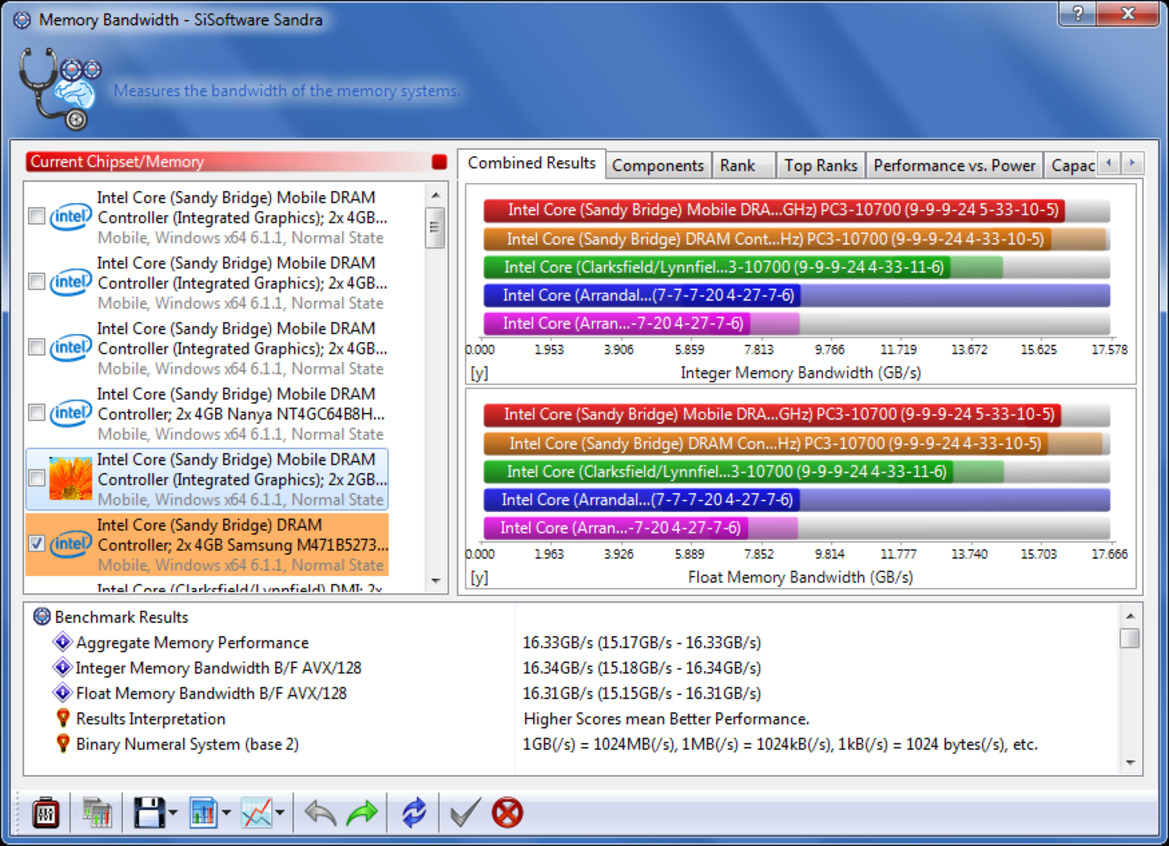The width and height of the screenshot is (1169, 846).
Task: Open dropdown arrow beside bar chart icon
Action: pos(227,812)
